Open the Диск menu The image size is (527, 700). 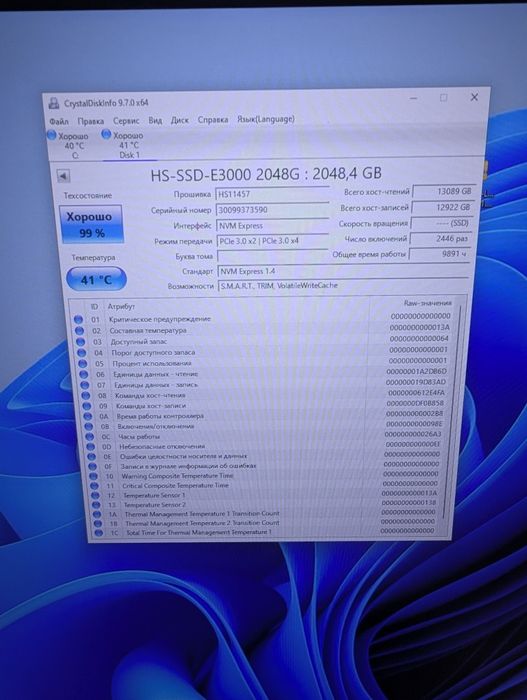[180, 120]
